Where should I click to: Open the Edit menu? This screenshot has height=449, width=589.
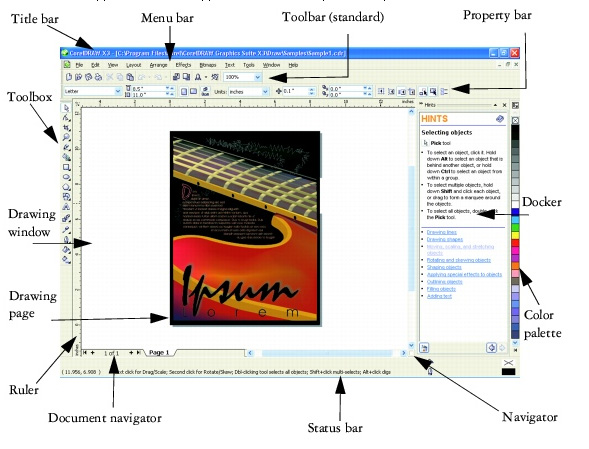click(95, 65)
